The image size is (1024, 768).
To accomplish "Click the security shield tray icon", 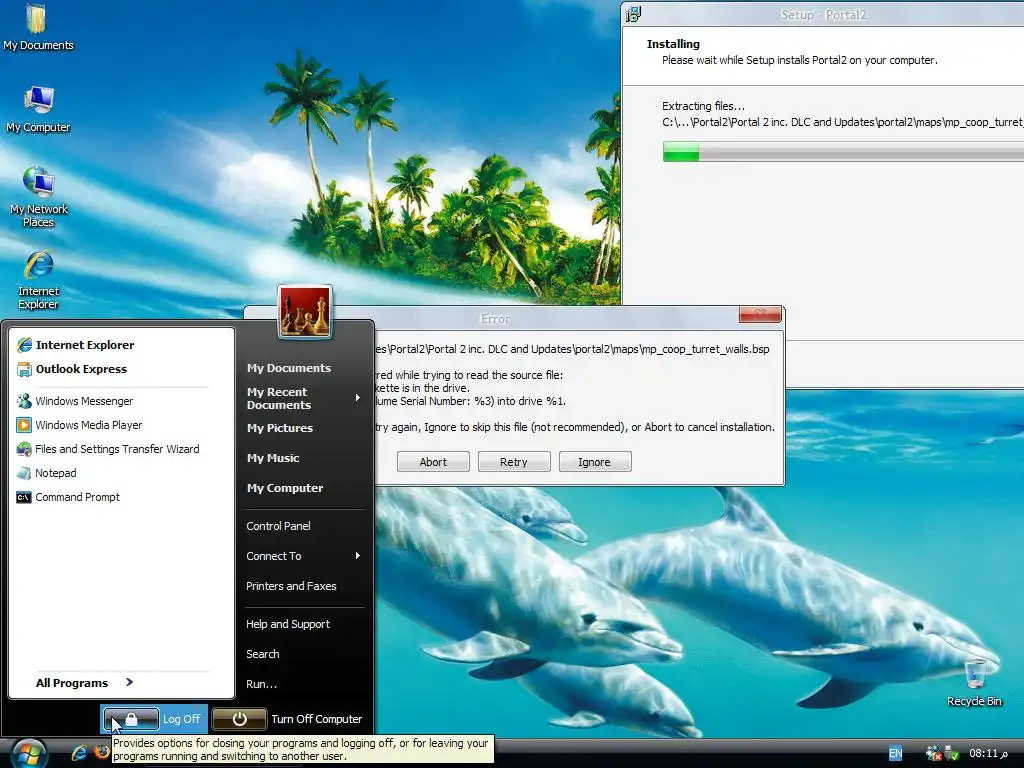I will (952, 753).
